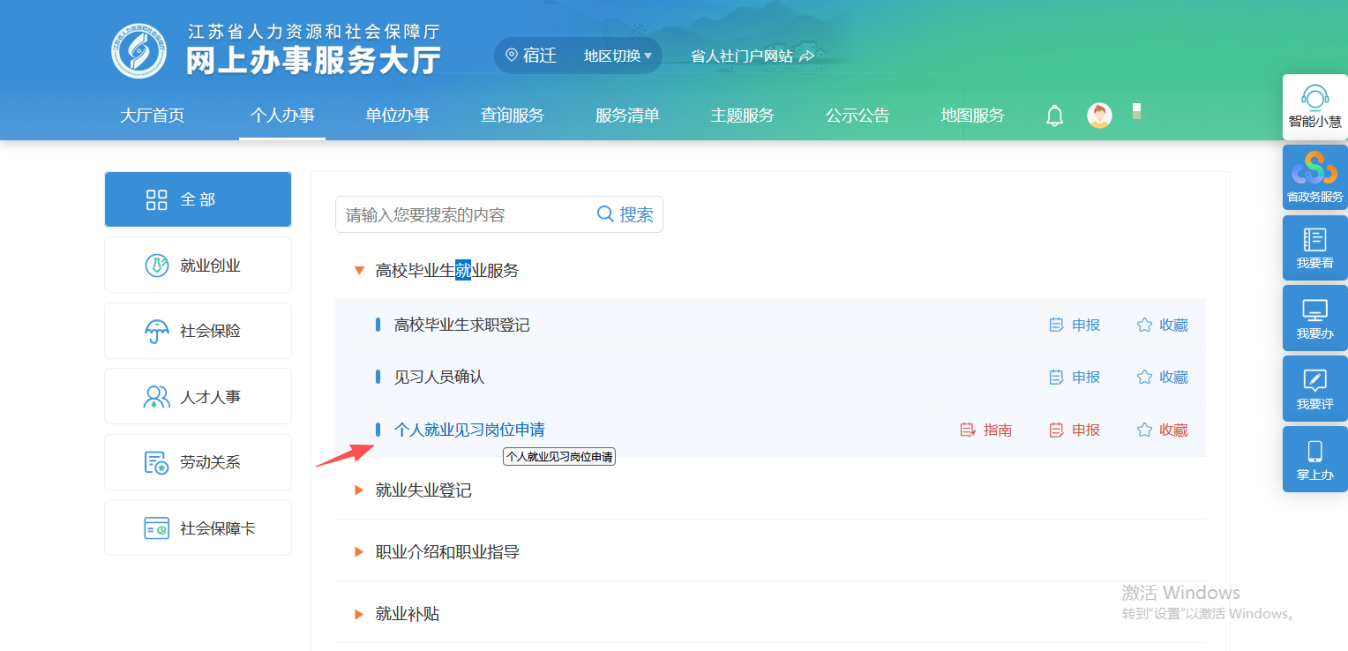Click the search content input field
This screenshot has height=651, width=1348.
pyautogui.click(x=465, y=215)
